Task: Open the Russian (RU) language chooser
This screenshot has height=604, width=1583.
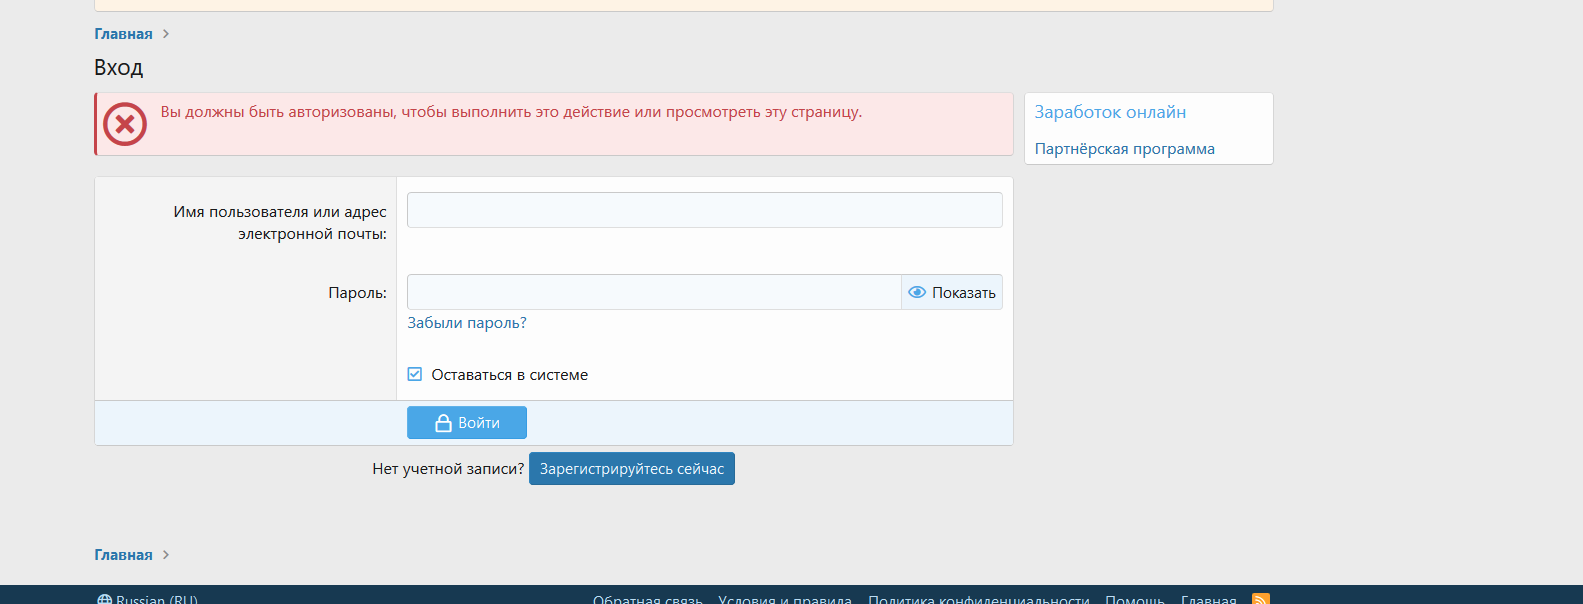Action: coord(148,599)
